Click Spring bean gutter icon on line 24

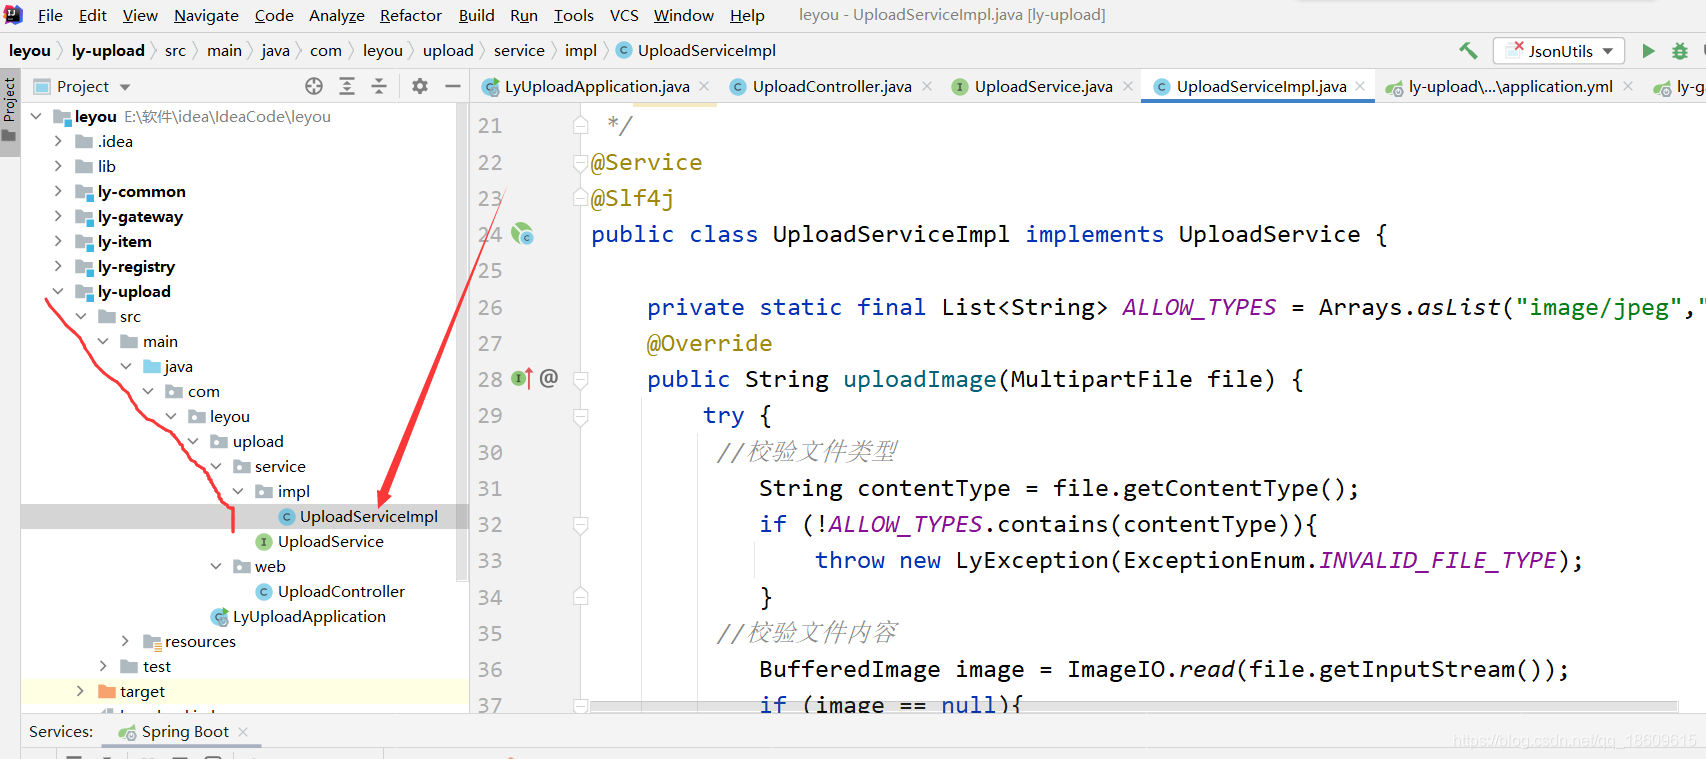[x=523, y=234]
